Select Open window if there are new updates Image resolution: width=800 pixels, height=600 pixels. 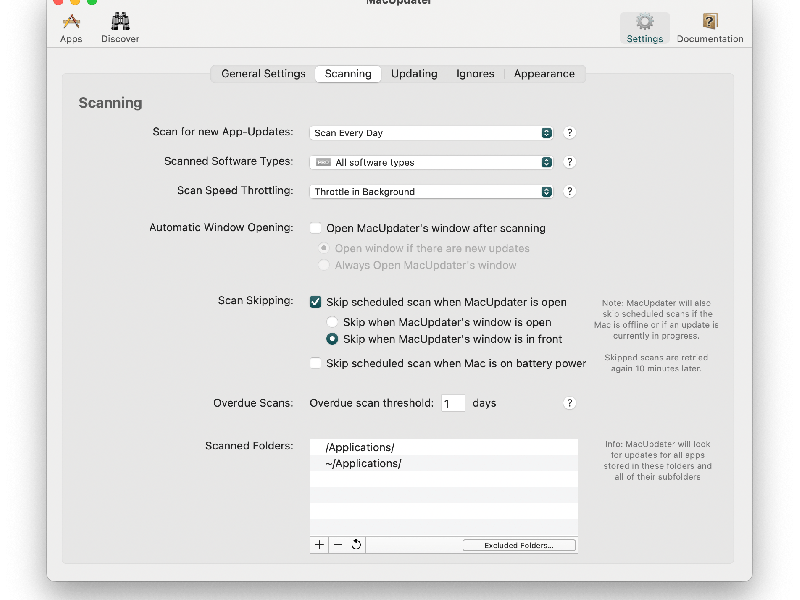coord(323,248)
